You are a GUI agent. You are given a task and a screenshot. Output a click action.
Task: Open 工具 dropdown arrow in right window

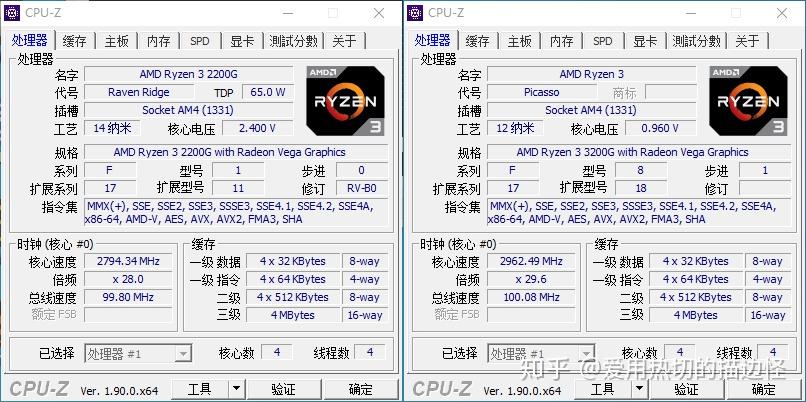(x=639, y=389)
